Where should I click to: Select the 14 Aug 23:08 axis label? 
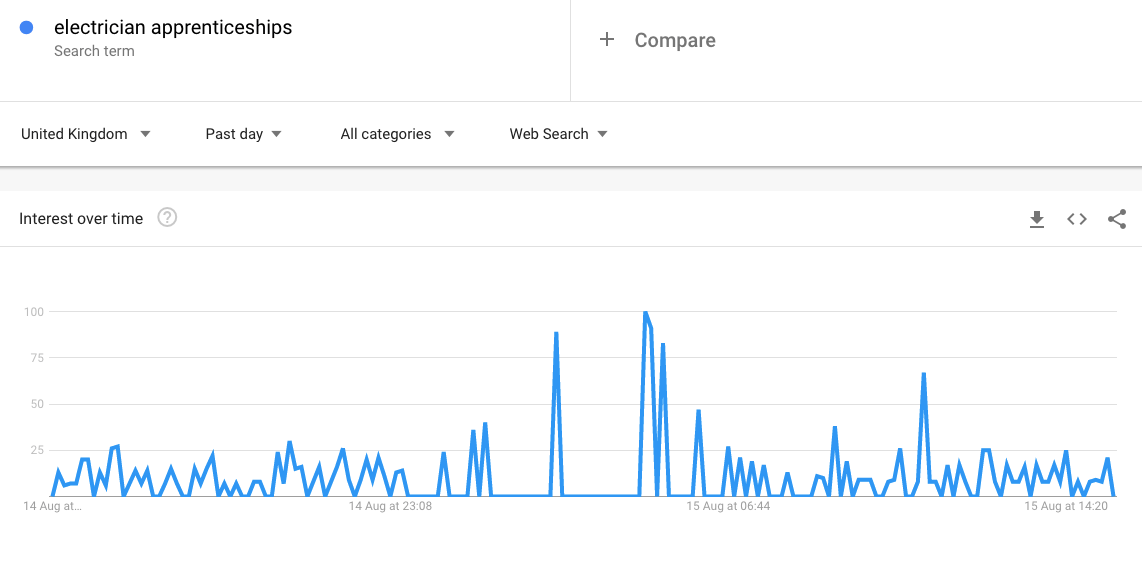click(390, 507)
